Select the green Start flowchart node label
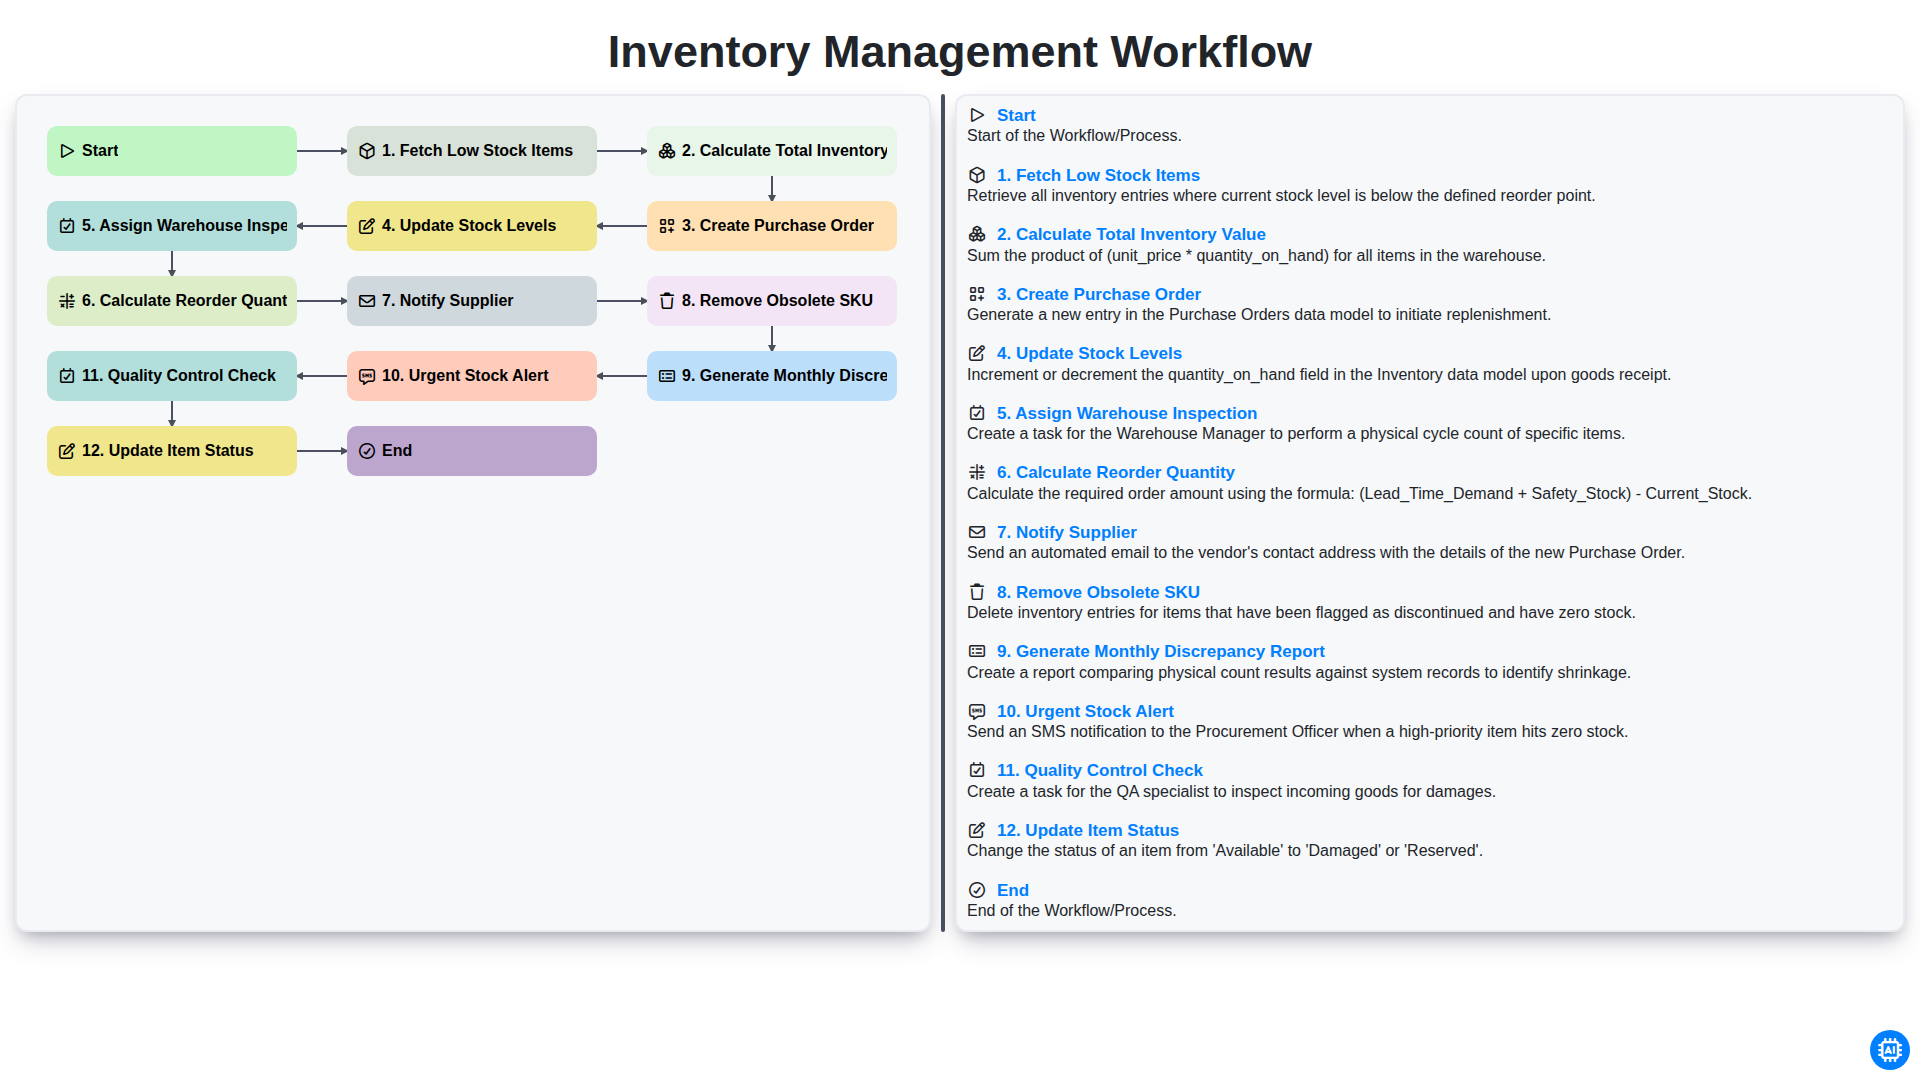Image resolution: width=1920 pixels, height=1080 pixels. point(100,151)
